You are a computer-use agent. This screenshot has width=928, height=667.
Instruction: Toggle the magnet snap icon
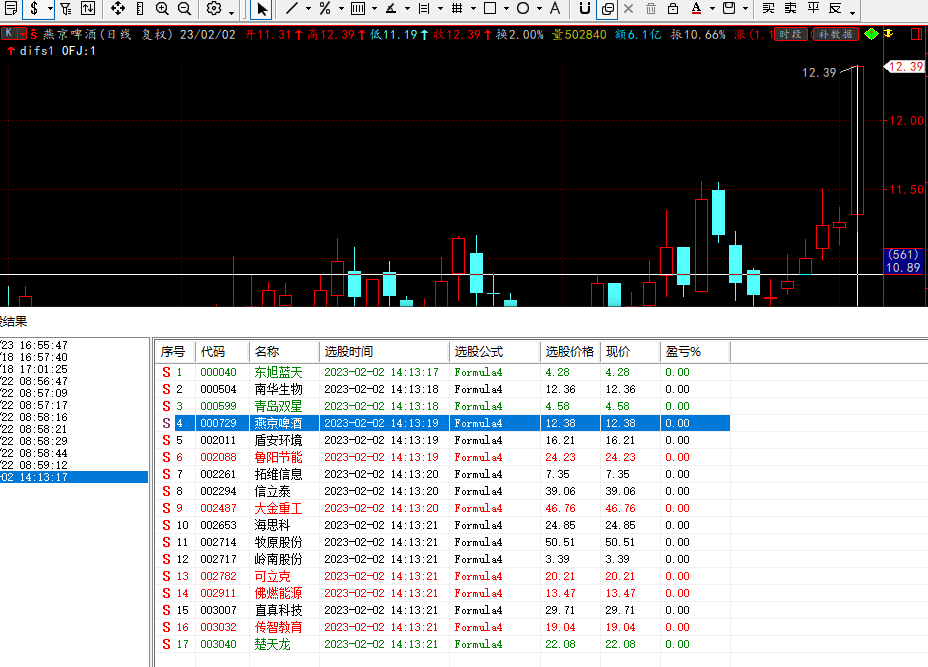[585, 8]
